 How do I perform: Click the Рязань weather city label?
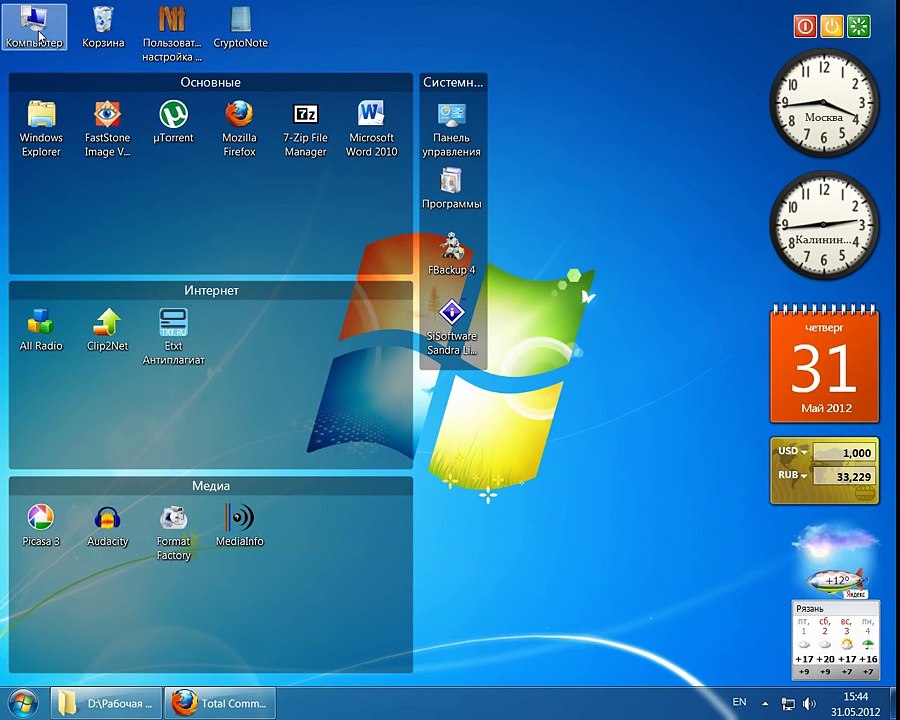tap(810, 609)
